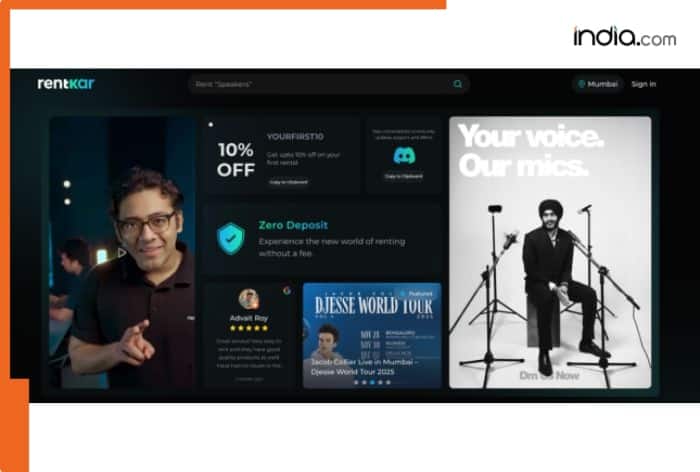The height and width of the screenshot is (472, 700).
Task: Copy the YOURFIRST10 coupon to clipboard
Action: click(288, 182)
